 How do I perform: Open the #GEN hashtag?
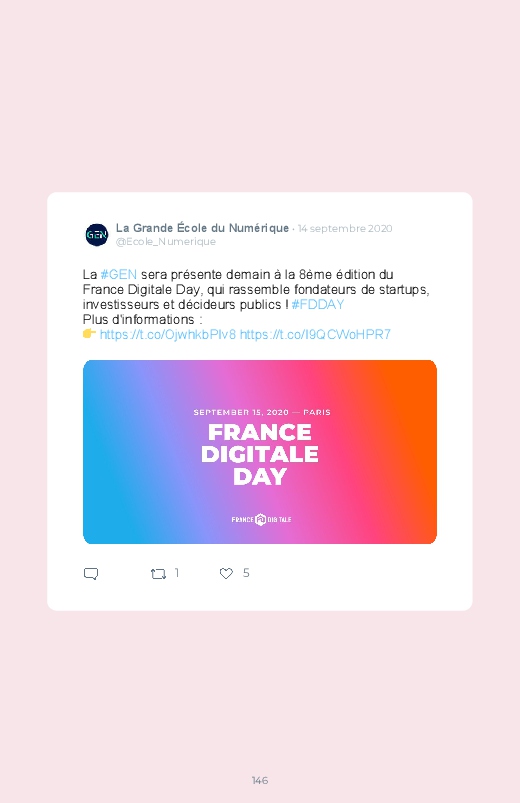tap(119, 274)
